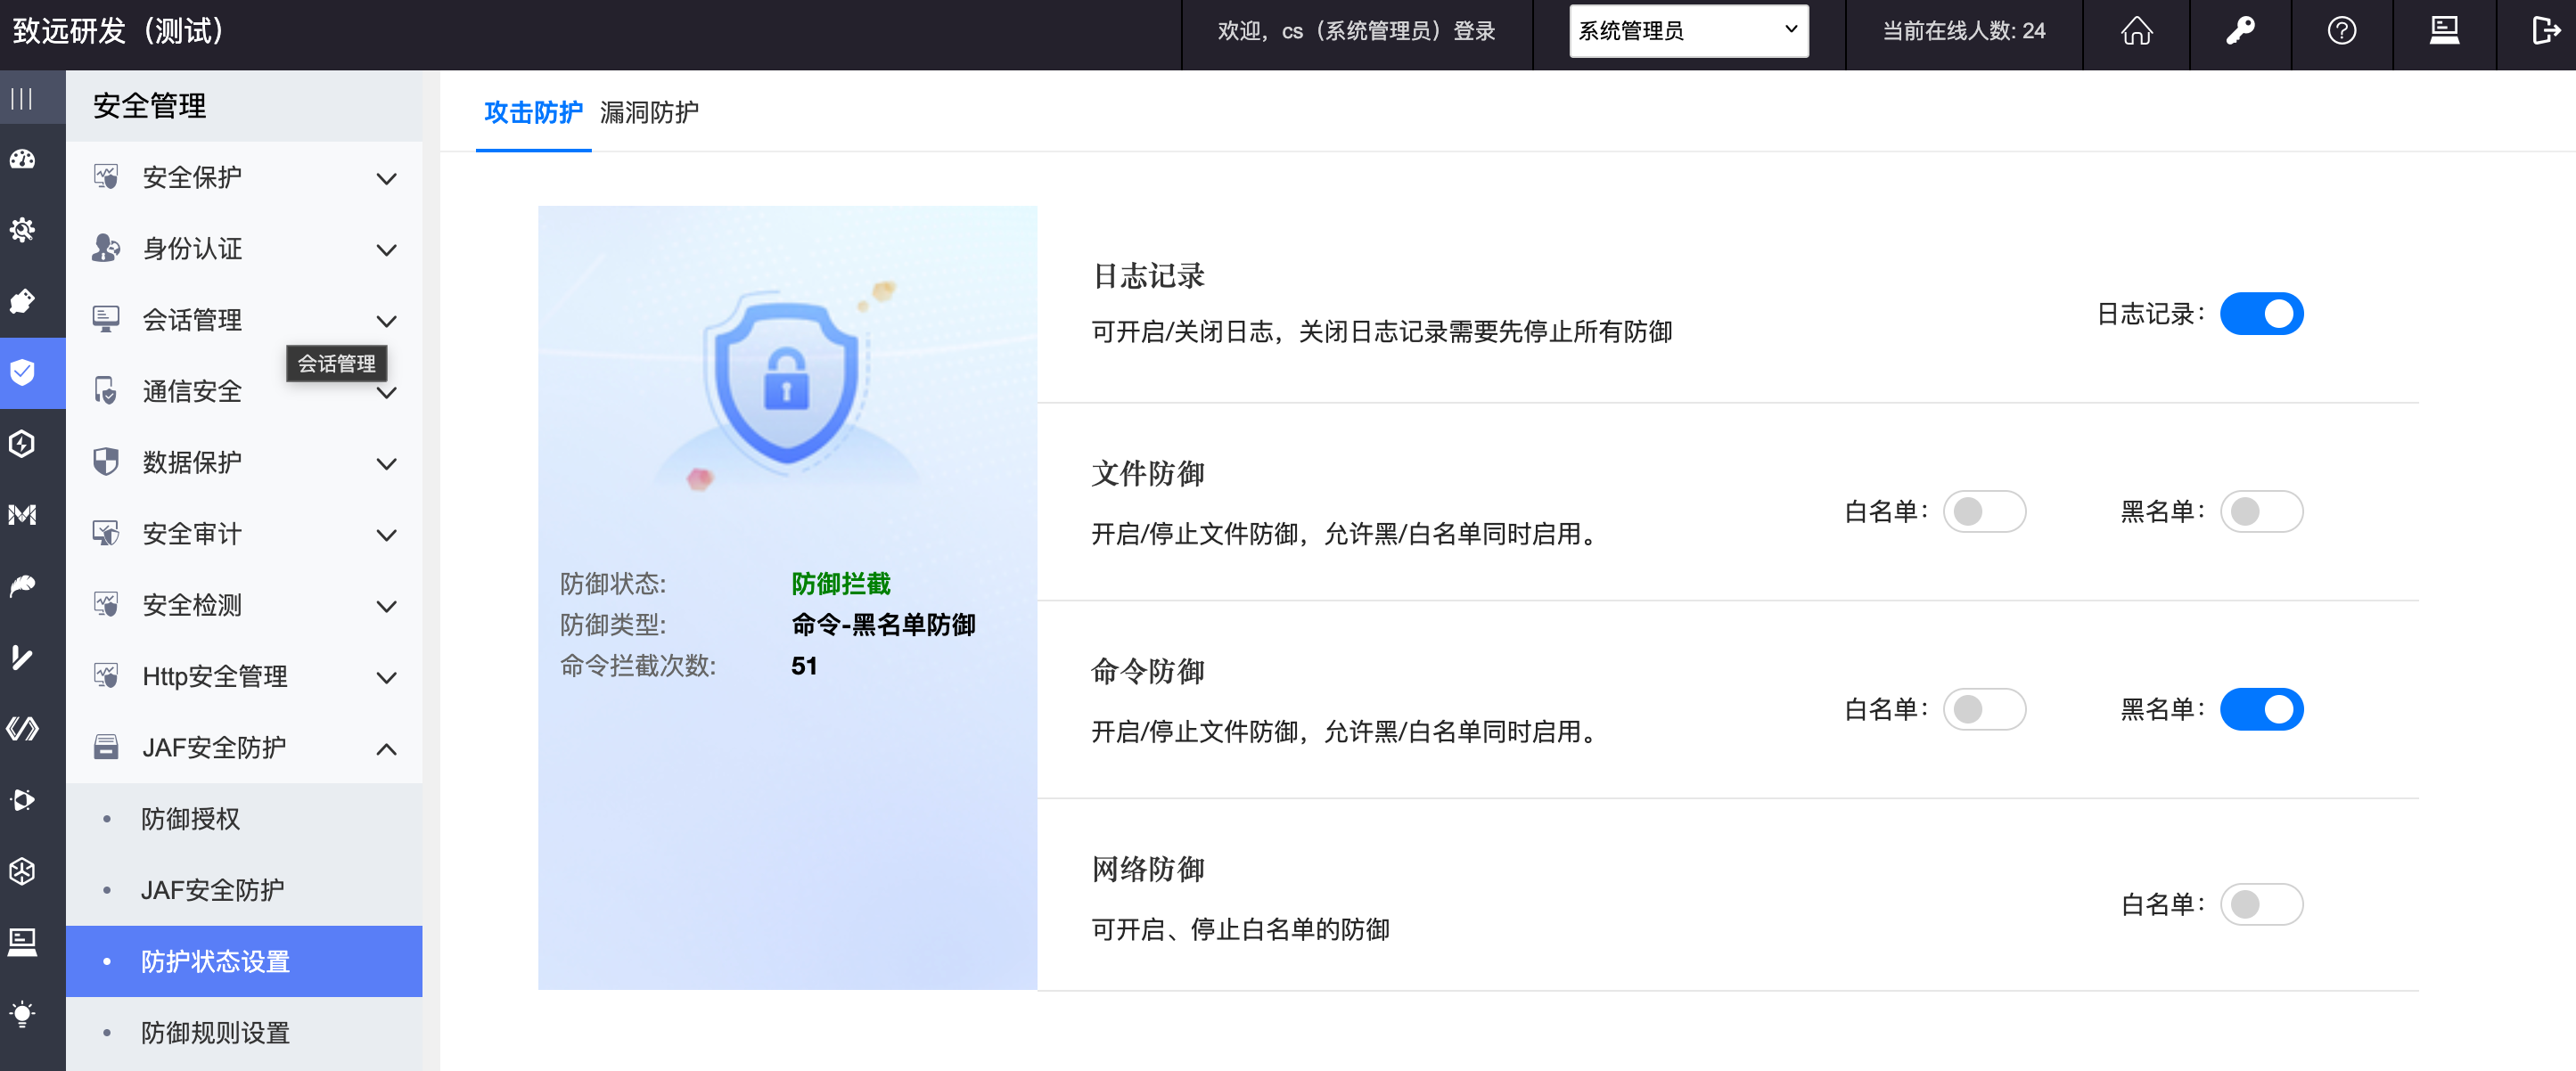
Task: Turn off the 日志记录 switch
Action: (x=2261, y=314)
